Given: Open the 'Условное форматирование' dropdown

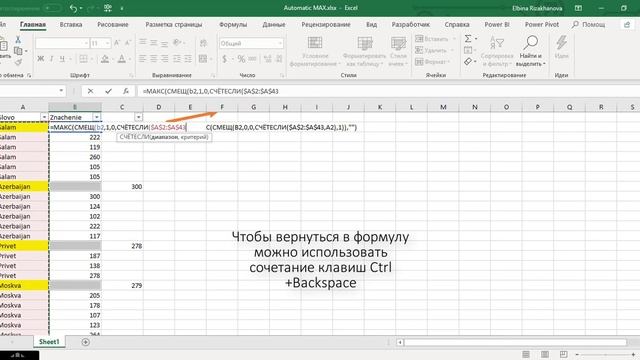Looking at the screenshot, I should coord(315,51).
